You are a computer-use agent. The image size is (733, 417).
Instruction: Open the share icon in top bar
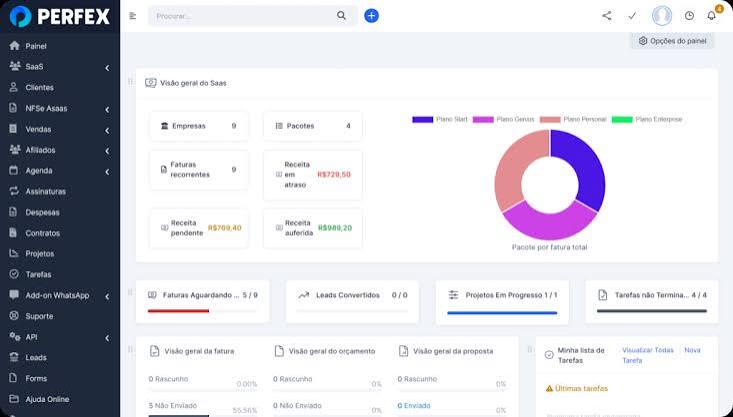point(606,16)
